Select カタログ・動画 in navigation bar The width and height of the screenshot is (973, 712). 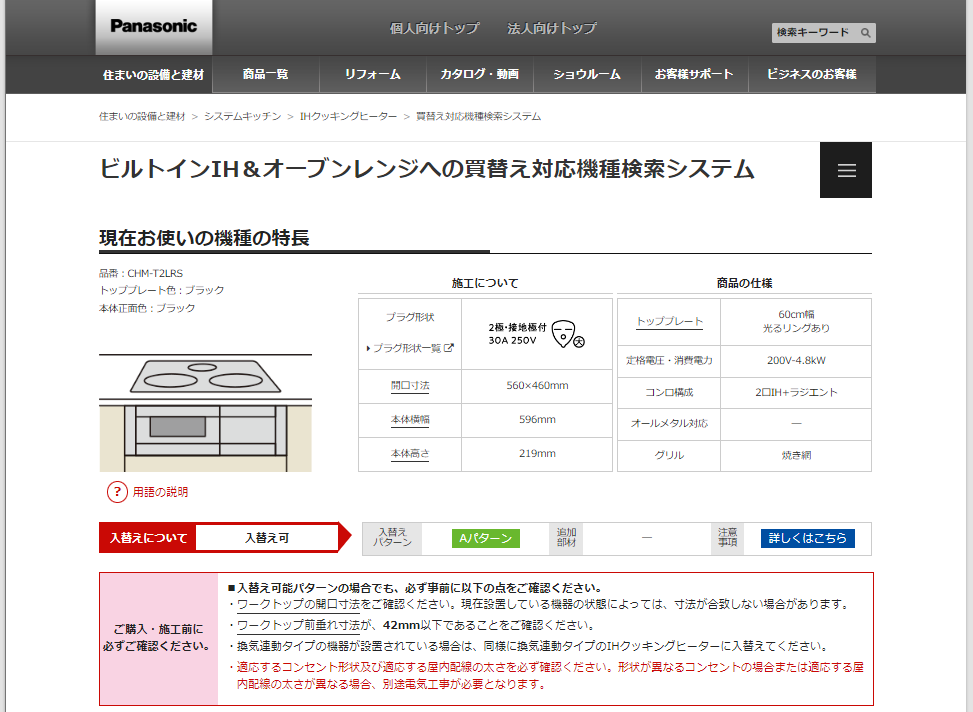[x=479, y=74]
